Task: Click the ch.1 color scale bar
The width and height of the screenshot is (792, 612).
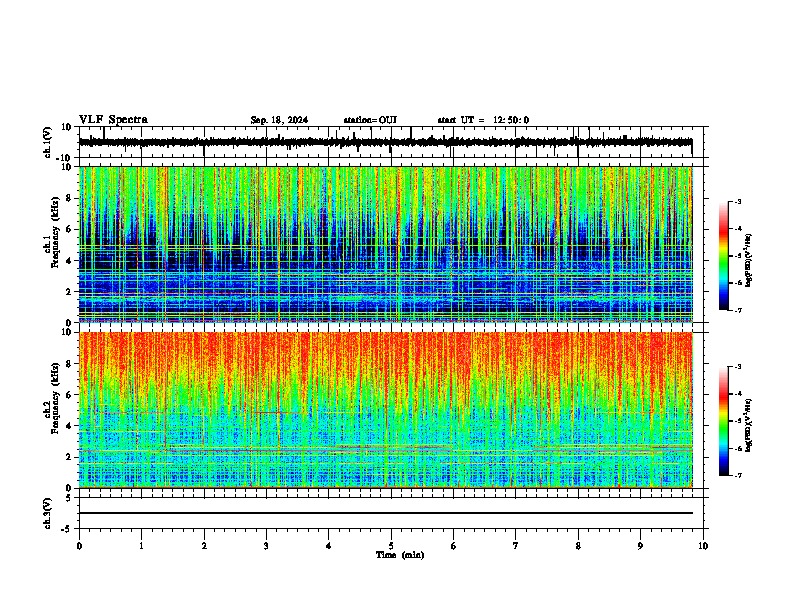Action: pos(723,256)
